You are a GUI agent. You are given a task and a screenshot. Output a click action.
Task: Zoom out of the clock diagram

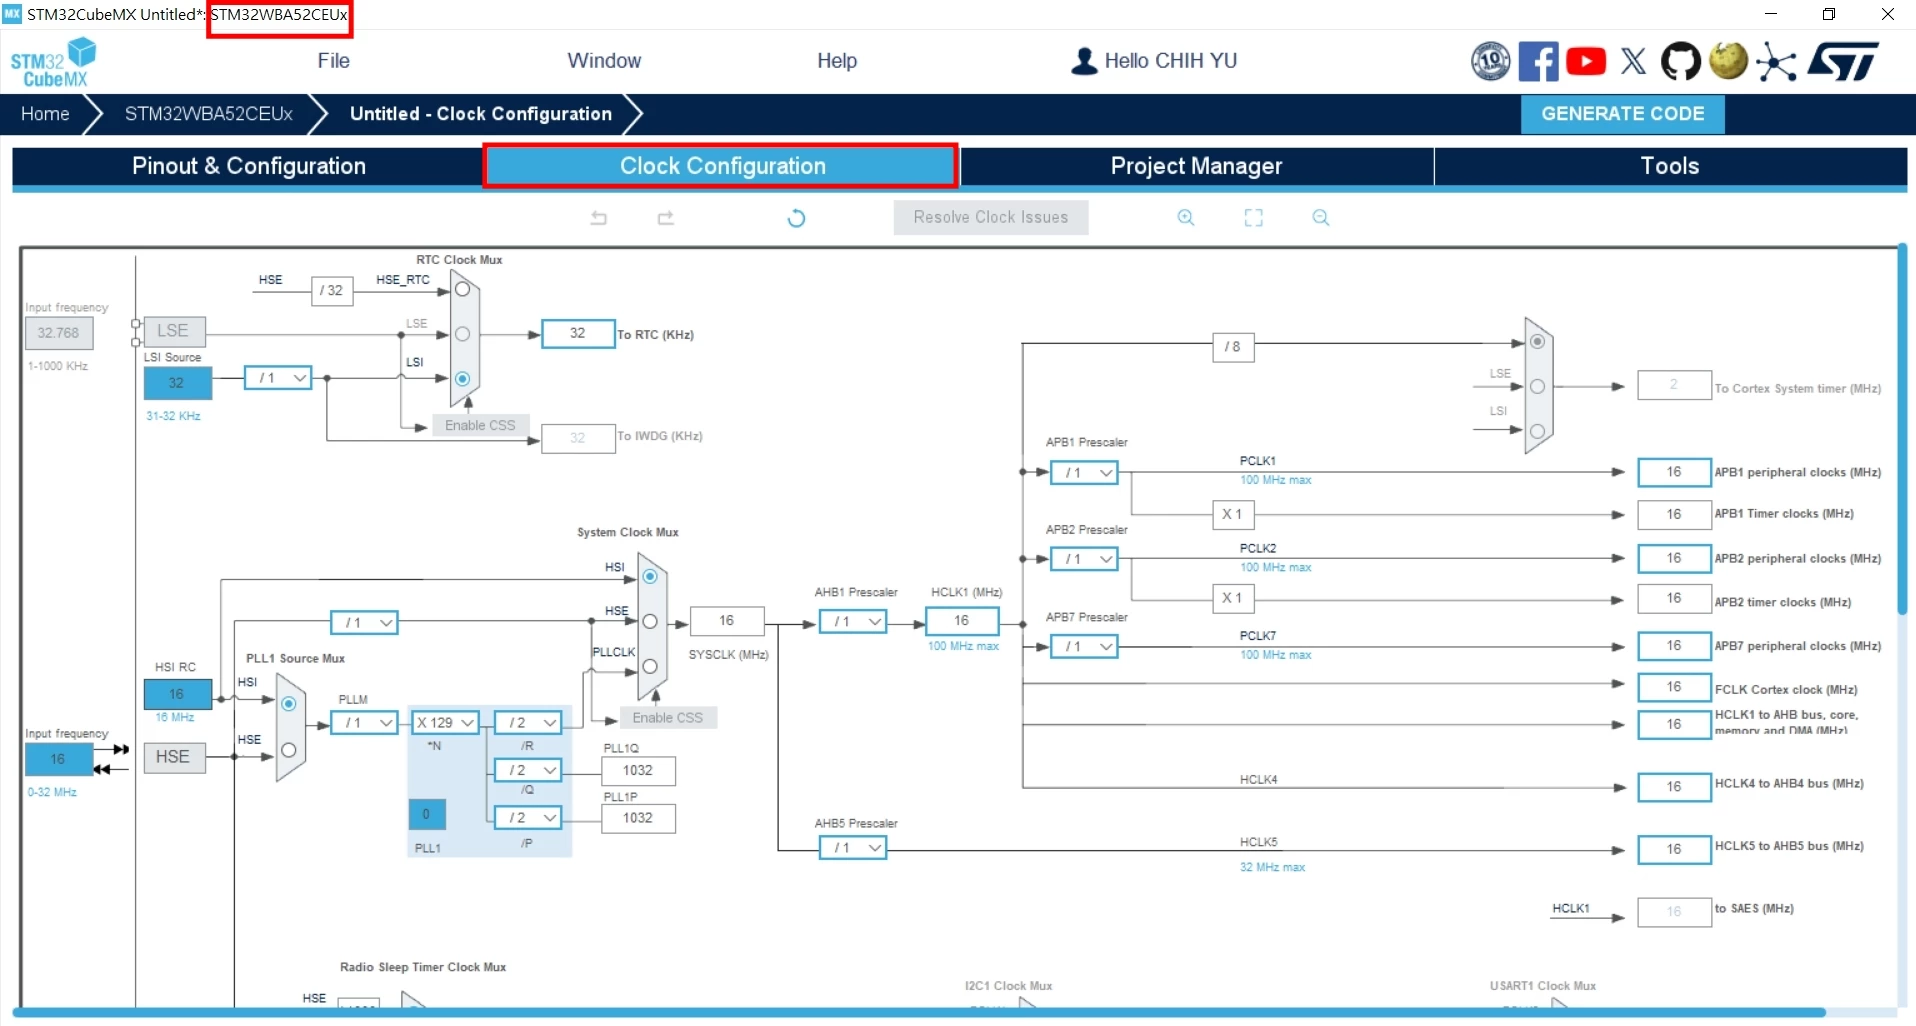[1321, 218]
